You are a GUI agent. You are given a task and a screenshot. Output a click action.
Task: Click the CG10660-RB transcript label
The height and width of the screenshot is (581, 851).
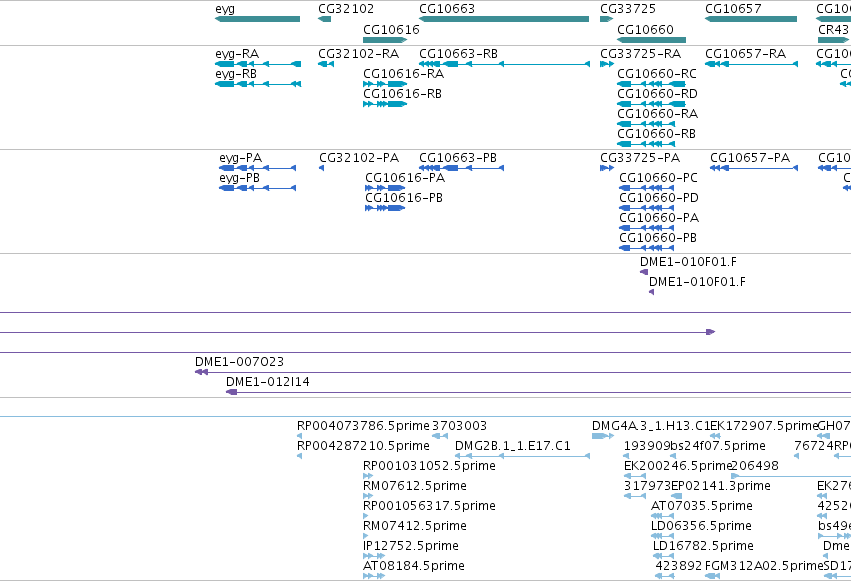(657, 134)
